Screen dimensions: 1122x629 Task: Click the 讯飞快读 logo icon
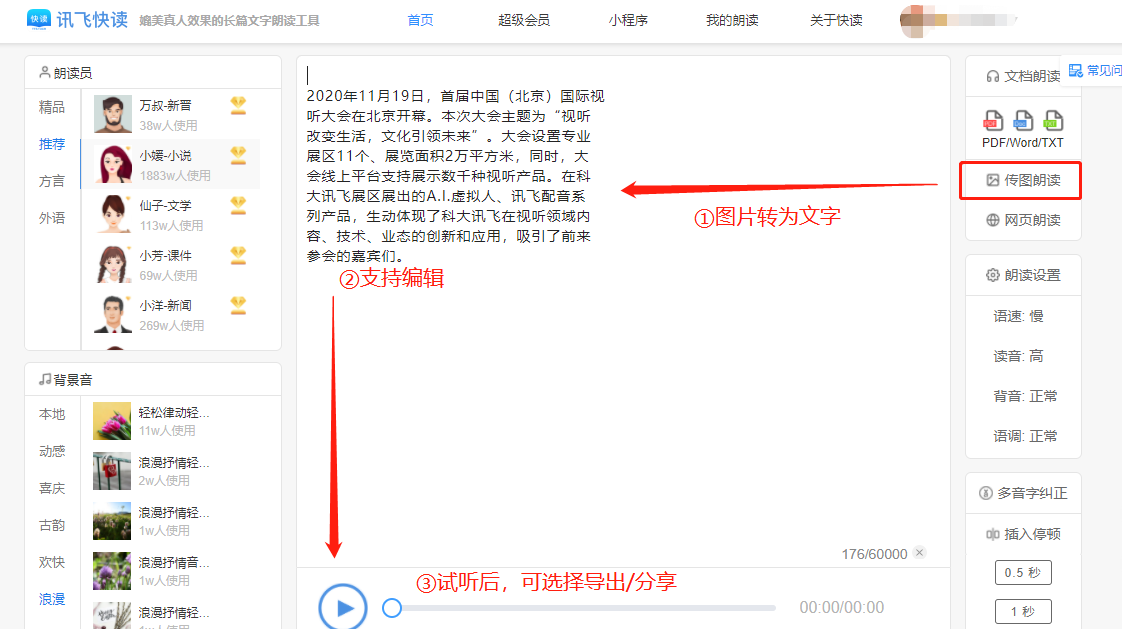pyautogui.click(x=39, y=19)
